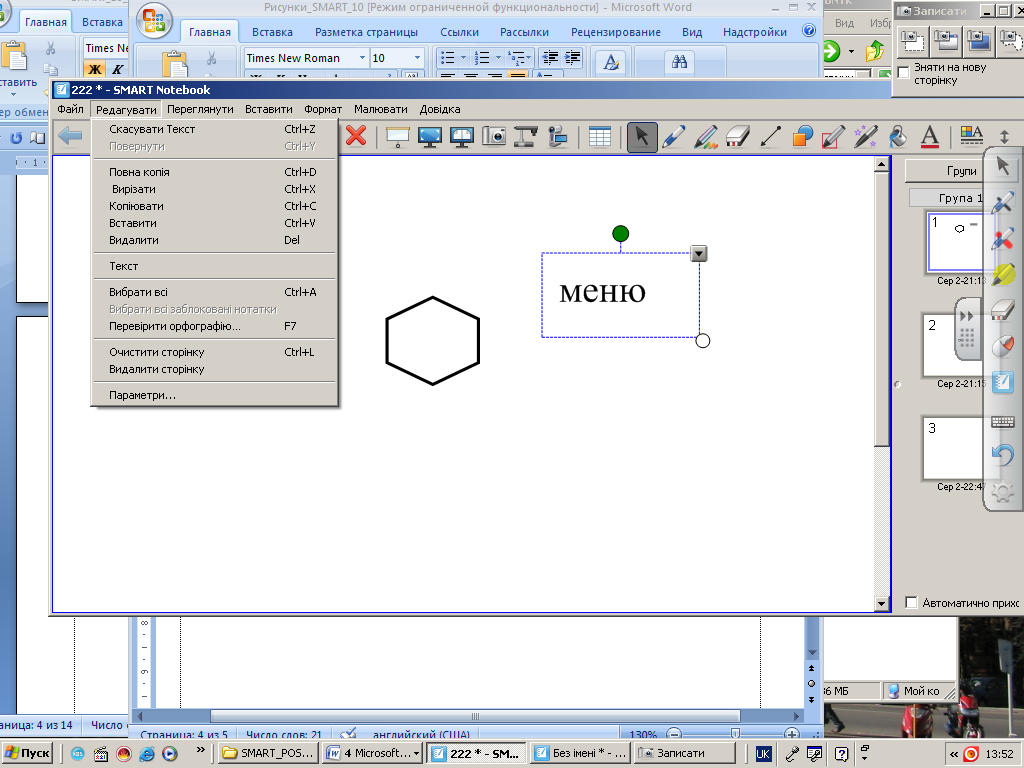Open the Формат menu
Screen dimensions: 1024x768
[323, 109]
